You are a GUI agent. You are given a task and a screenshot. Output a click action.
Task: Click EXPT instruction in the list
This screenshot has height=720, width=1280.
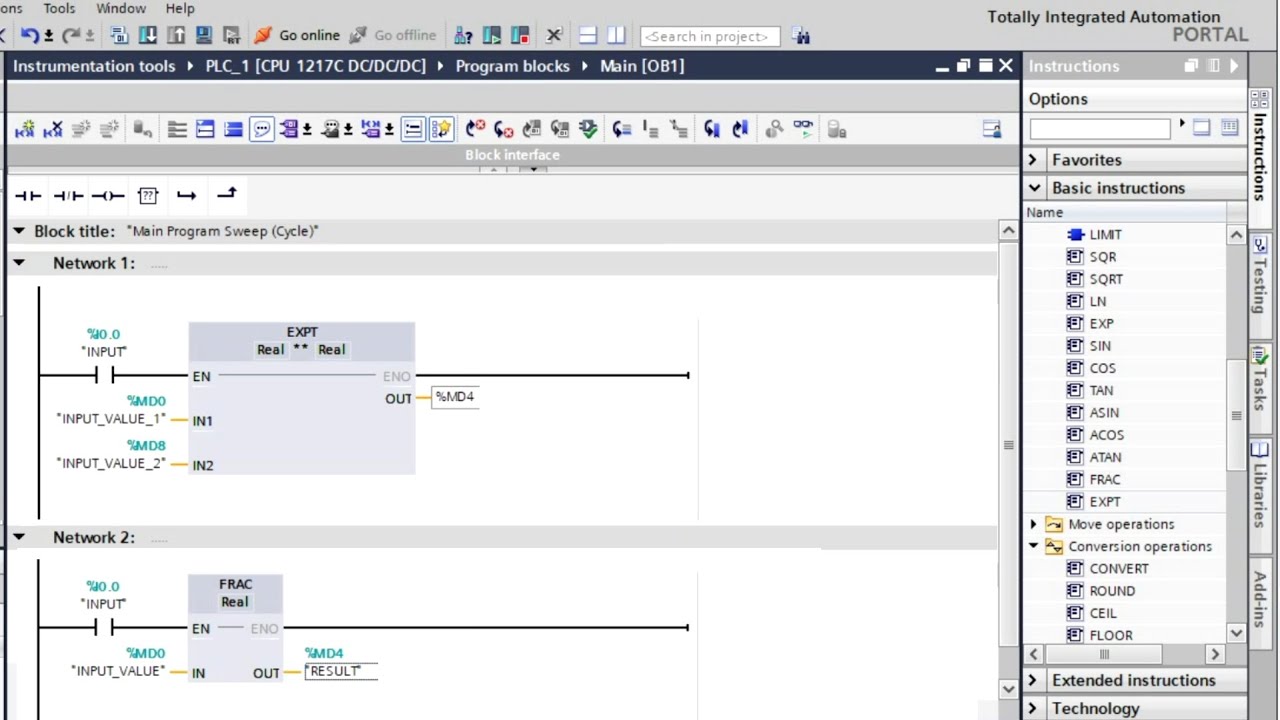point(1105,502)
